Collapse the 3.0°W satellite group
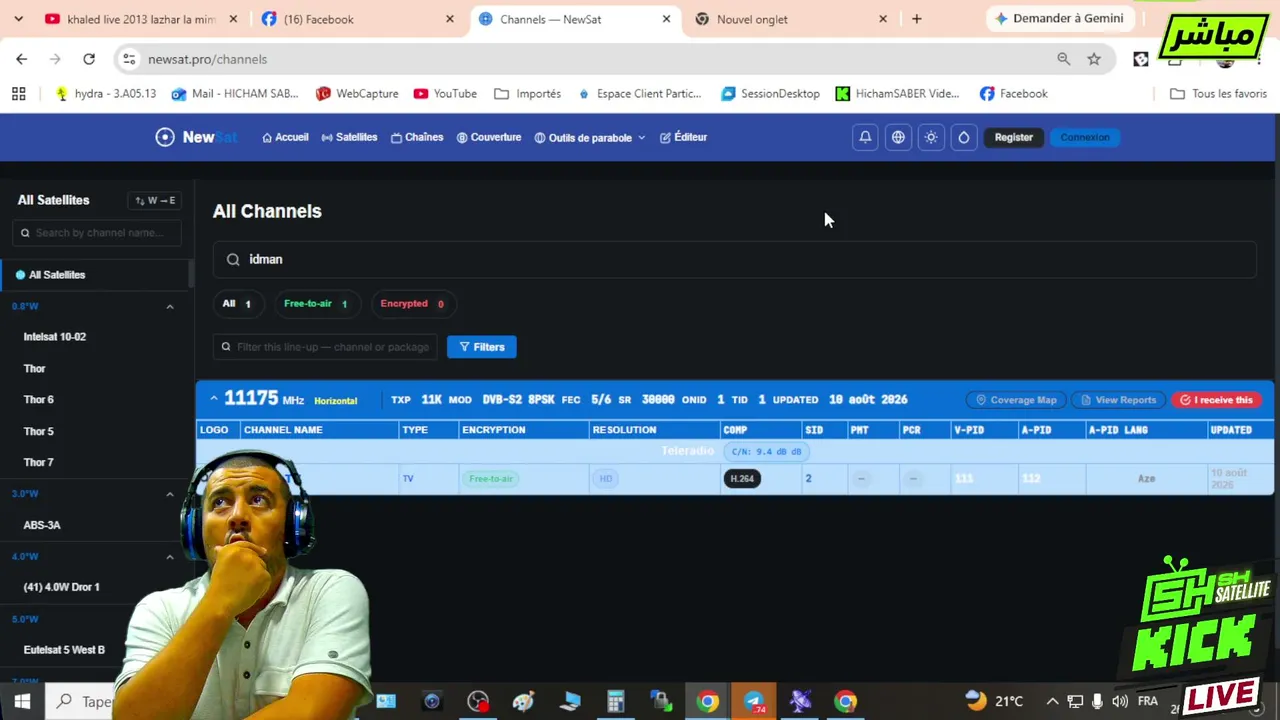The width and height of the screenshot is (1280, 720). tap(169, 494)
